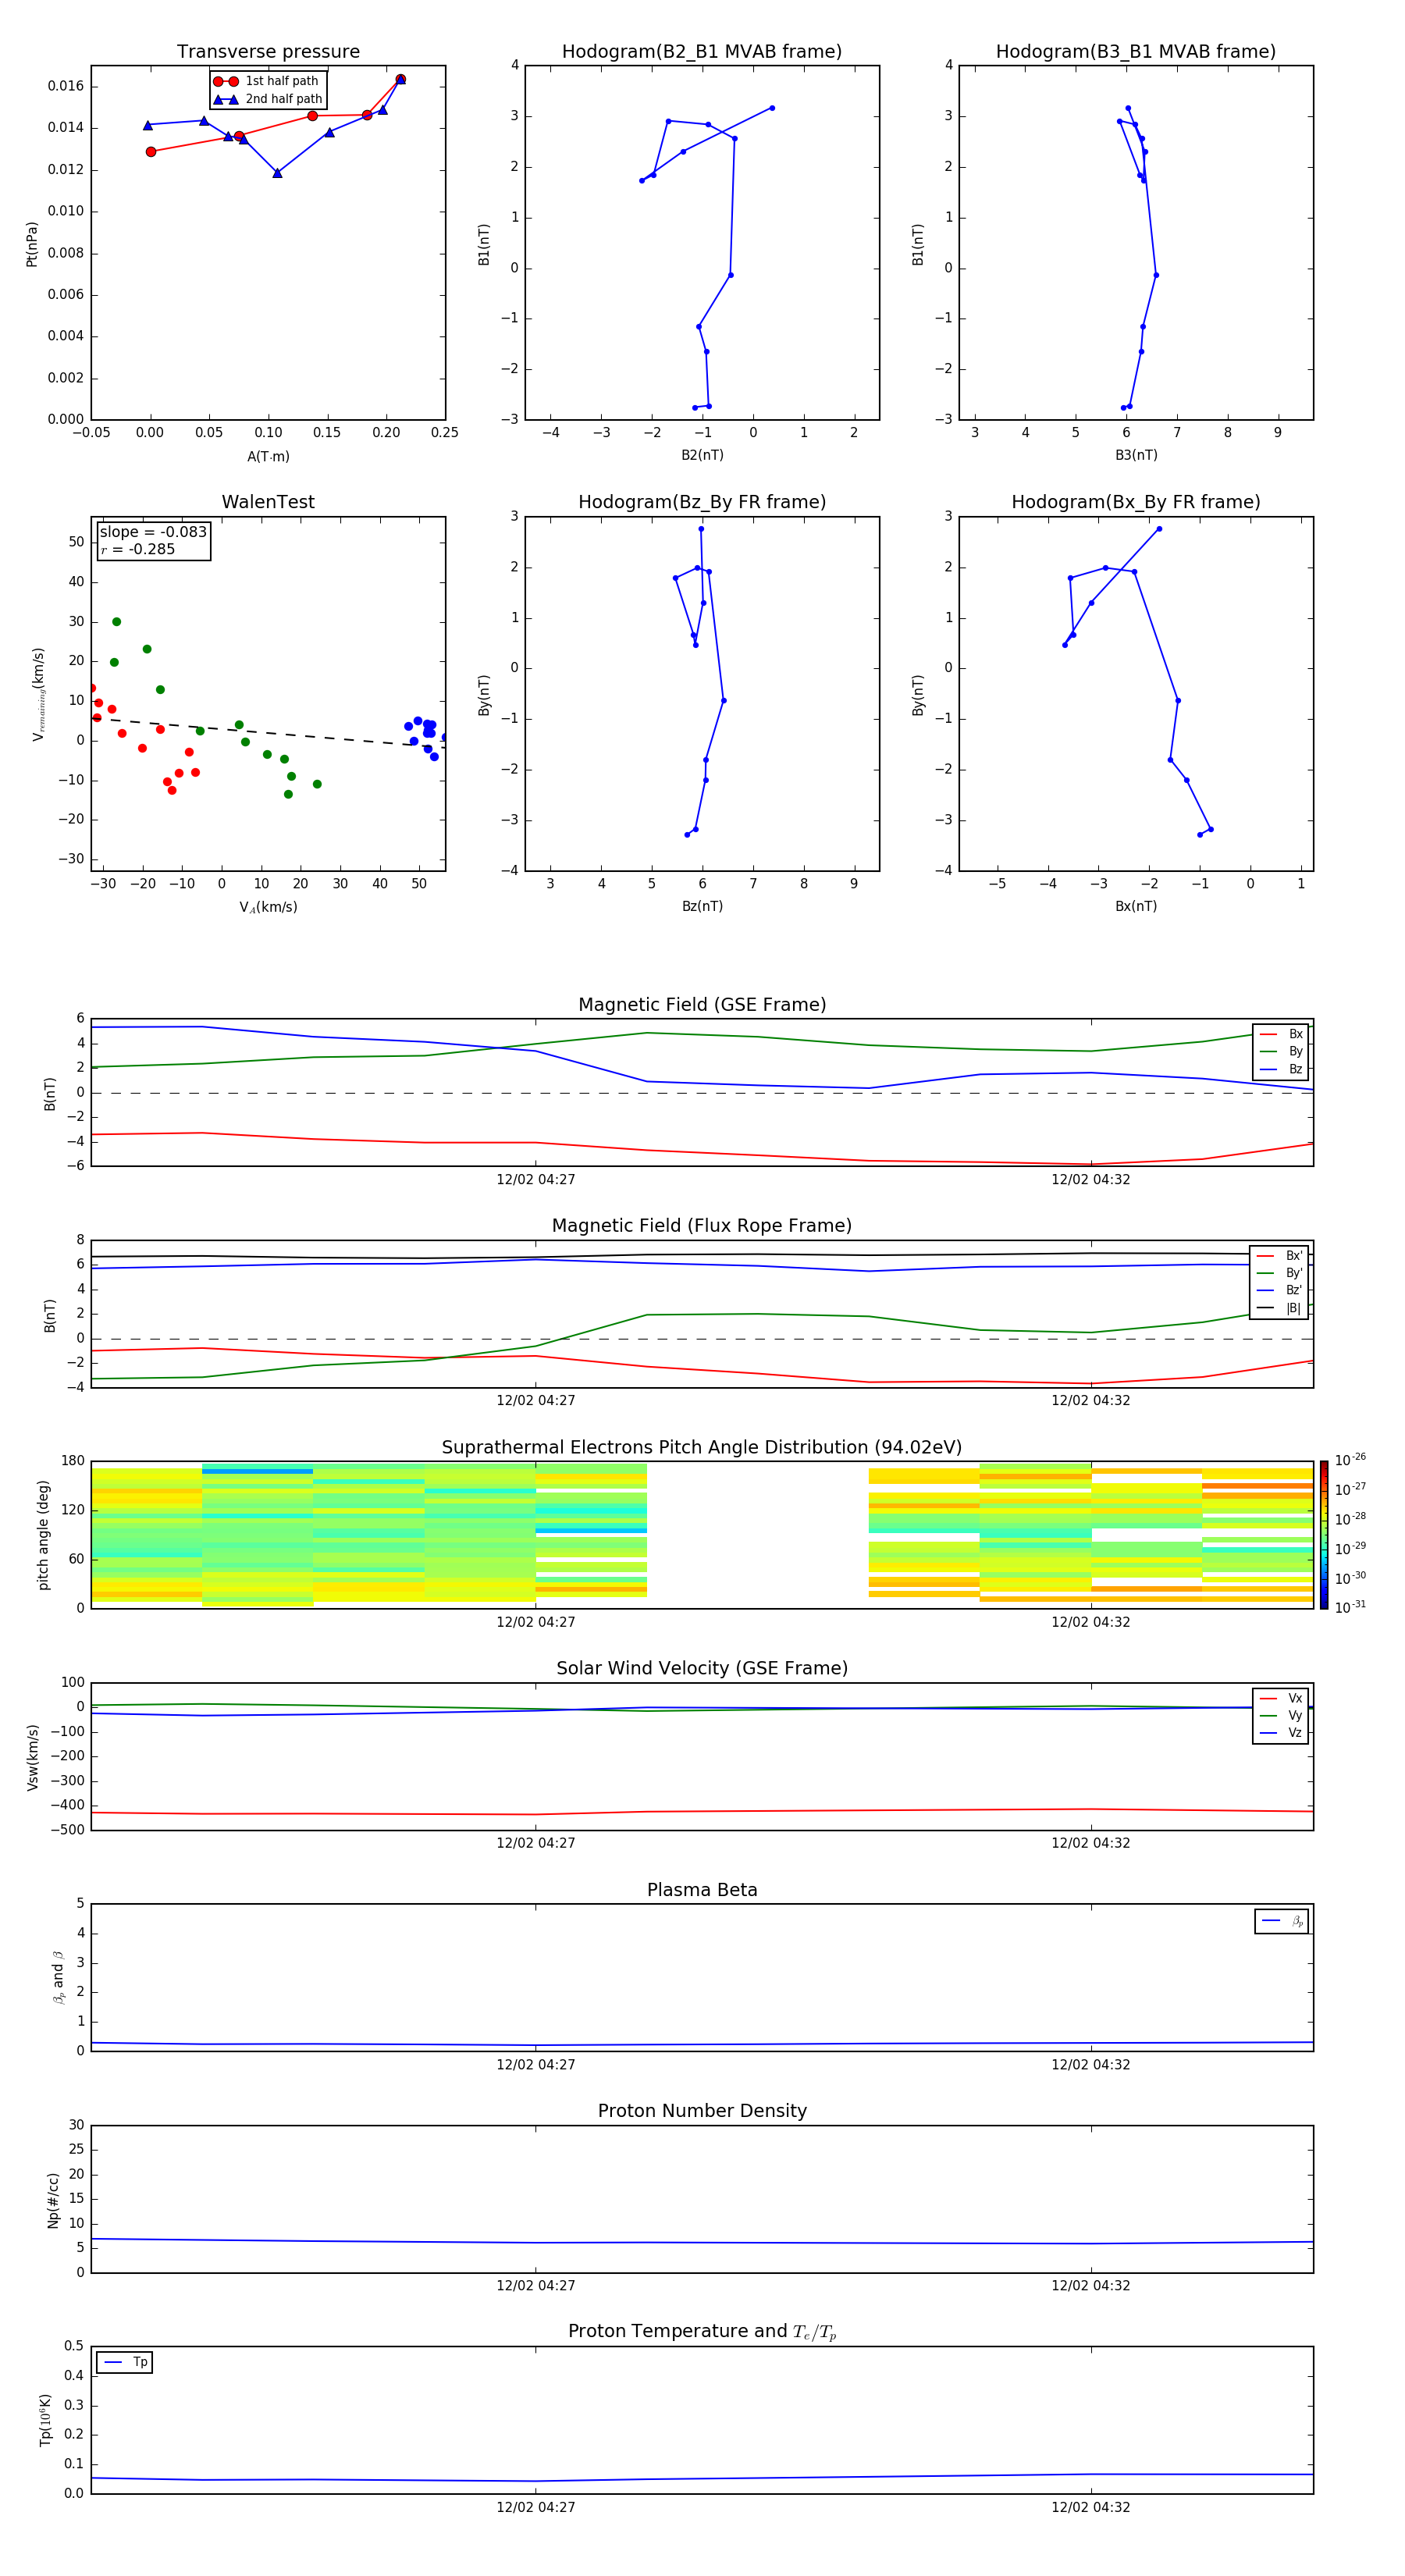Click the 'A(T·m)' x-axis label
This screenshot has height=2576, width=1405.
268,457
